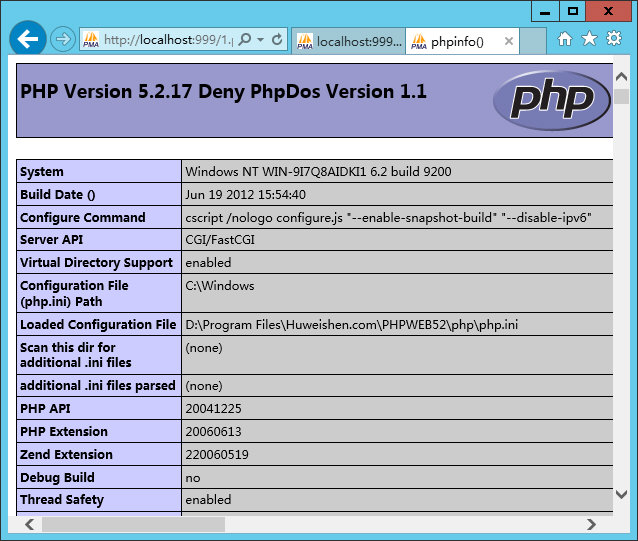Switch to the localhost:999... tab
This screenshot has width=638, height=541.
tap(349, 41)
